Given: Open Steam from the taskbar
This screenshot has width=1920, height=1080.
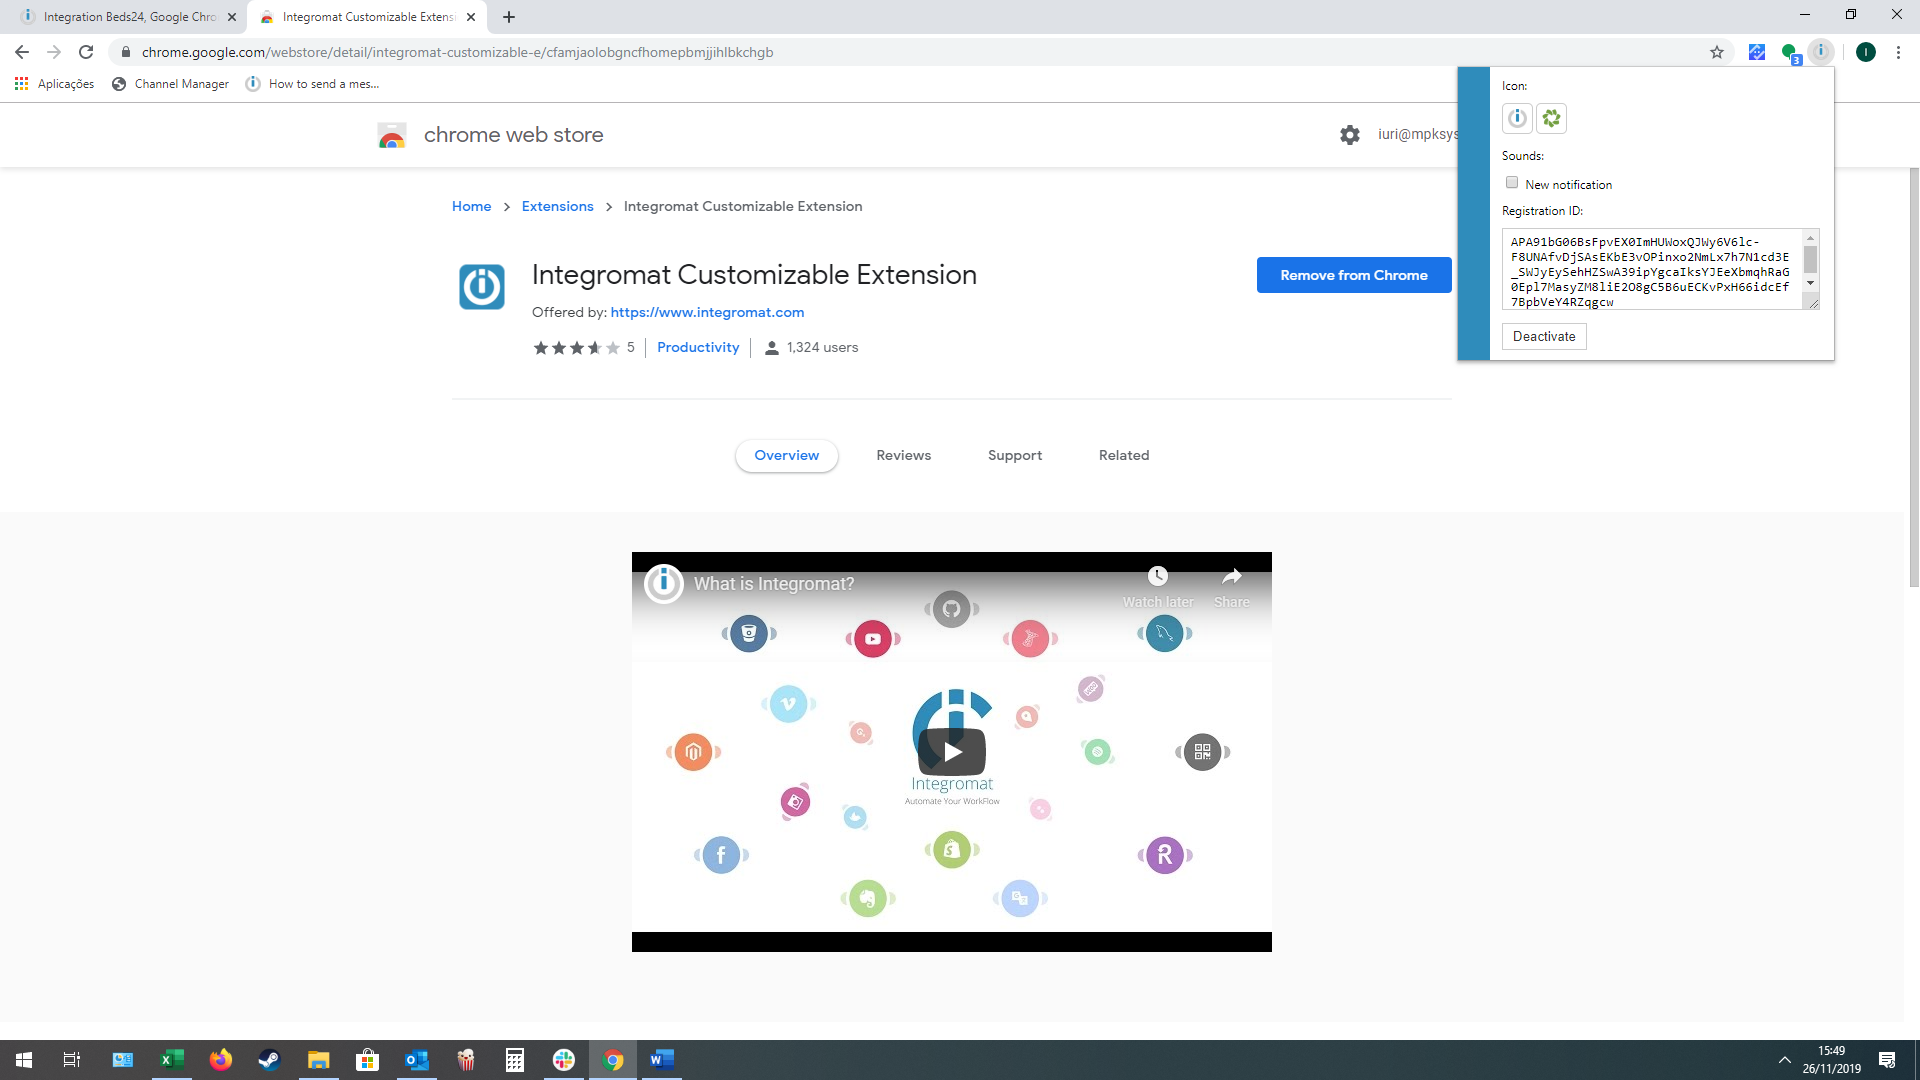Looking at the screenshot, I should [x=270, y=1060].
